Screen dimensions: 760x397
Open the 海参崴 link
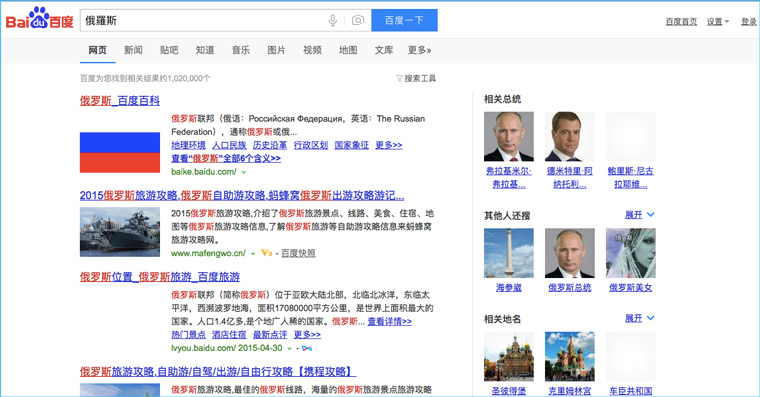click(x=508, y=288)
